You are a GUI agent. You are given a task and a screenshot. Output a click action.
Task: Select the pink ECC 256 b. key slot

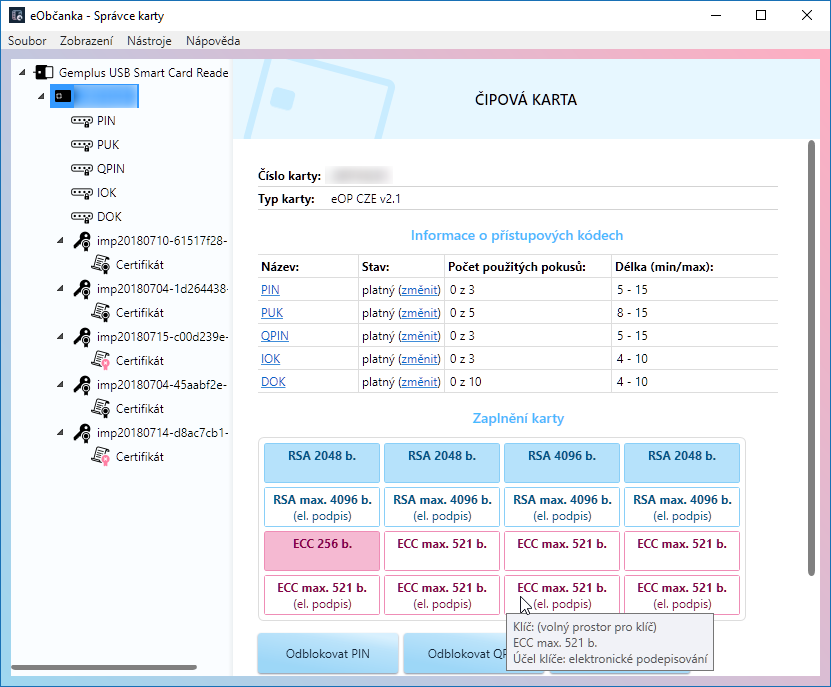pyautogui.click(x=321, y=551)
